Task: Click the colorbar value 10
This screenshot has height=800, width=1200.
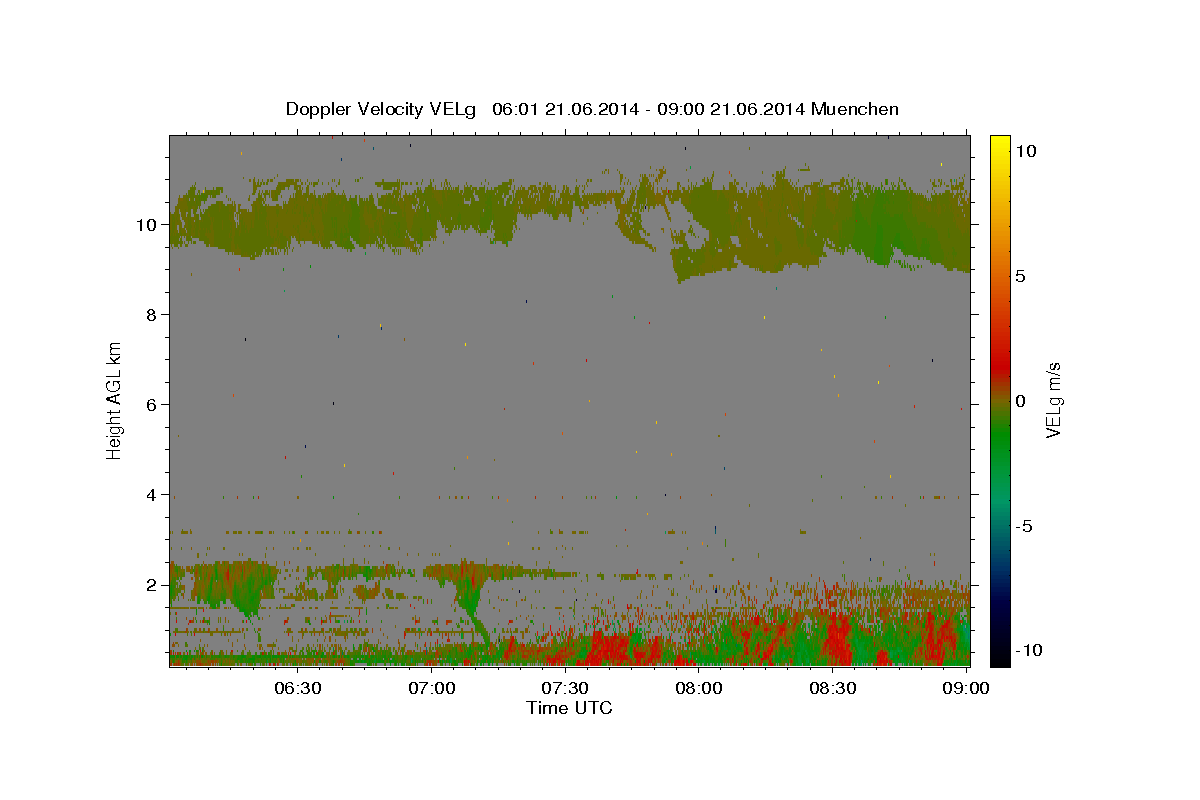Action: tap(1025, 151)
